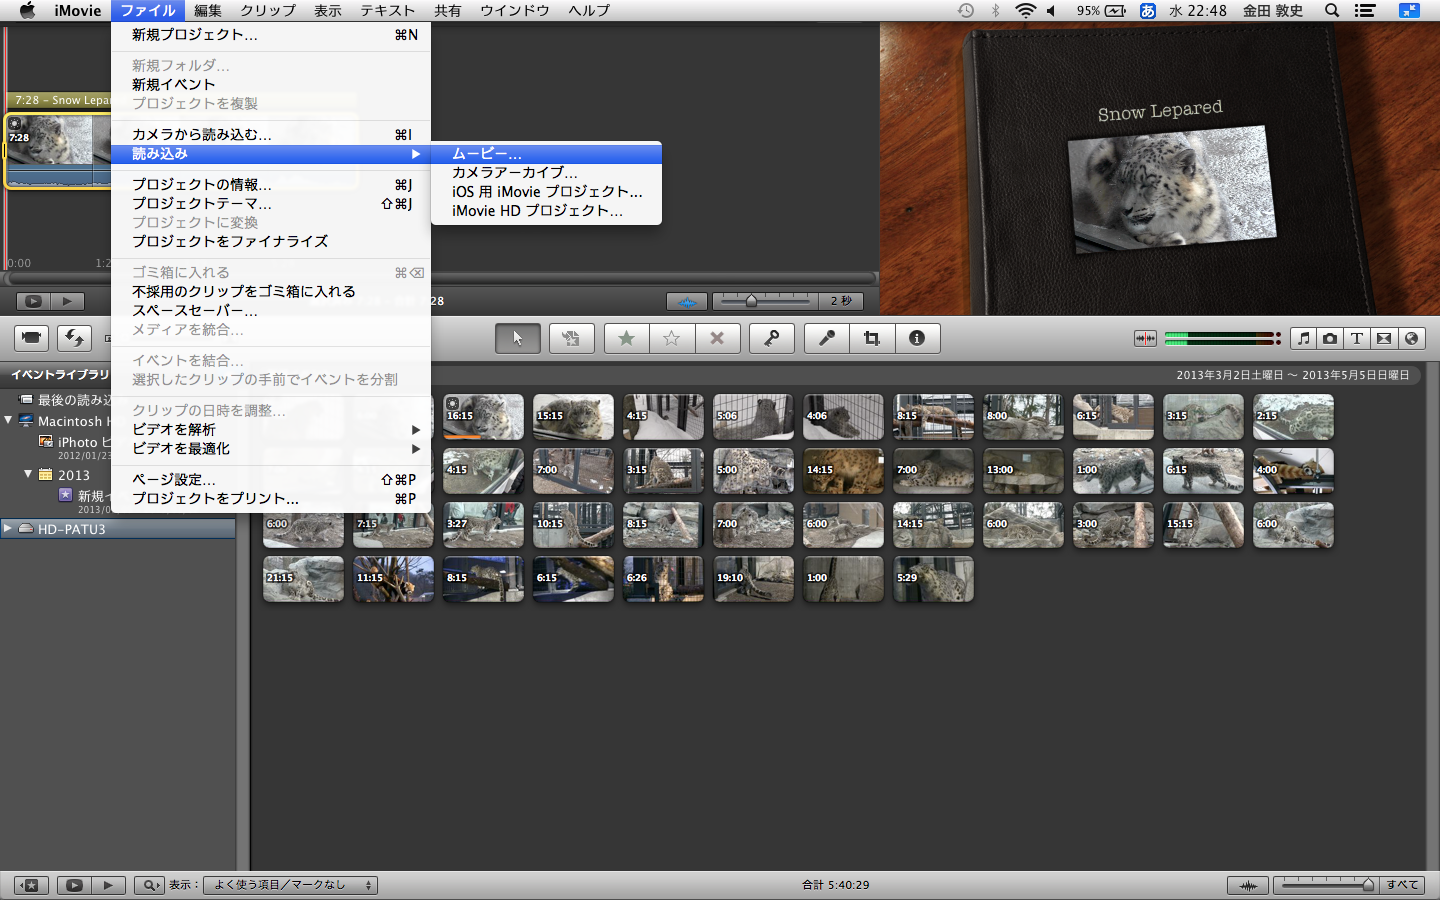This screenshot has height=900, width=1440.
Task: Open Spotlight search in the menu bar
Action: 1332,10
